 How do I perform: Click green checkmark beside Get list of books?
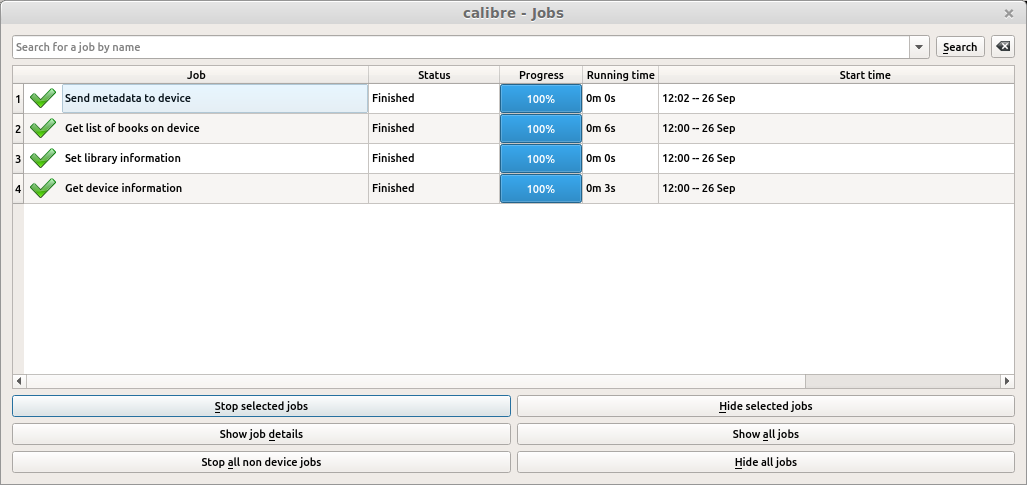[x=43, y=128]
